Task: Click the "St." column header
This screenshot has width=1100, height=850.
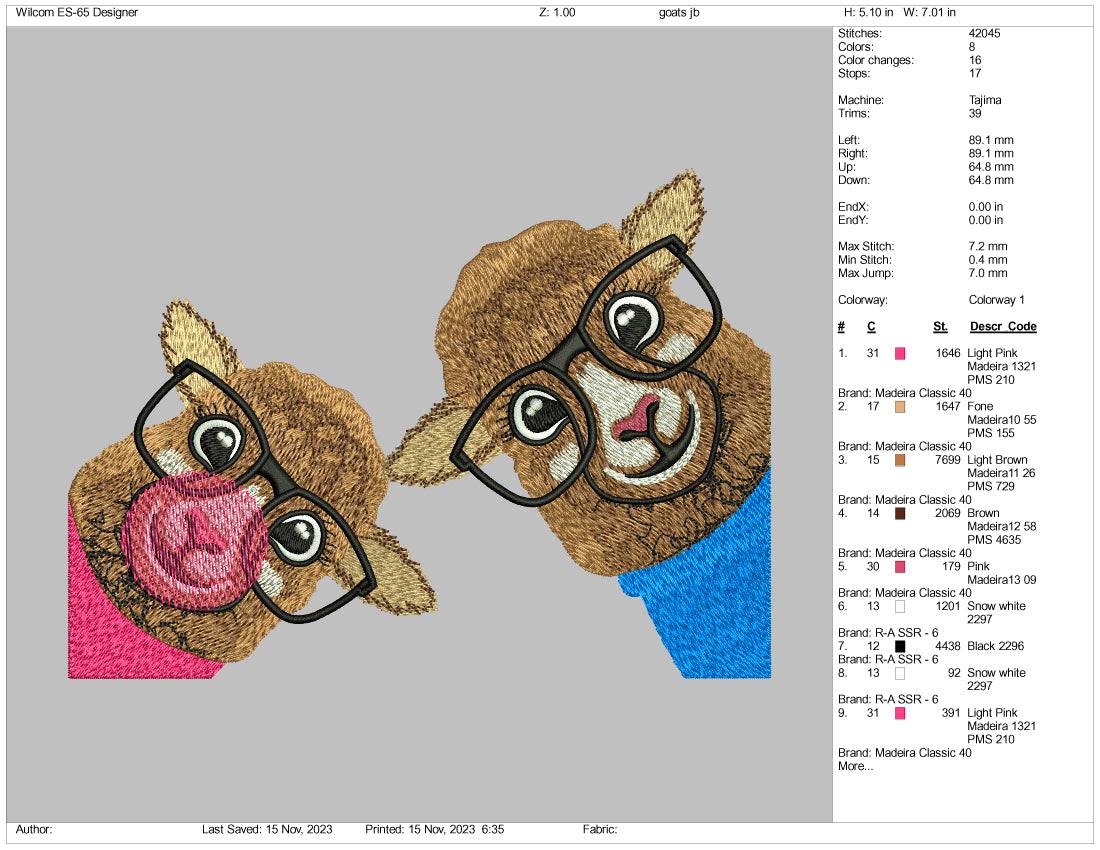Action: (x=940, y=327)
